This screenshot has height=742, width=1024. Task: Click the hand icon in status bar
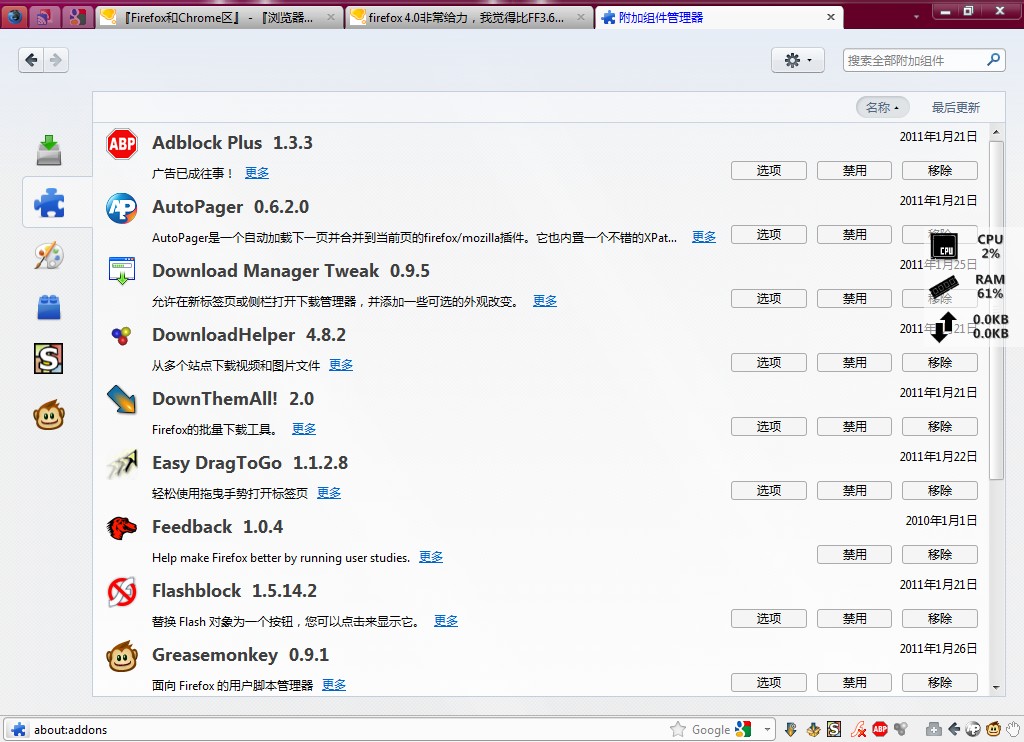tap(1013, 729)
